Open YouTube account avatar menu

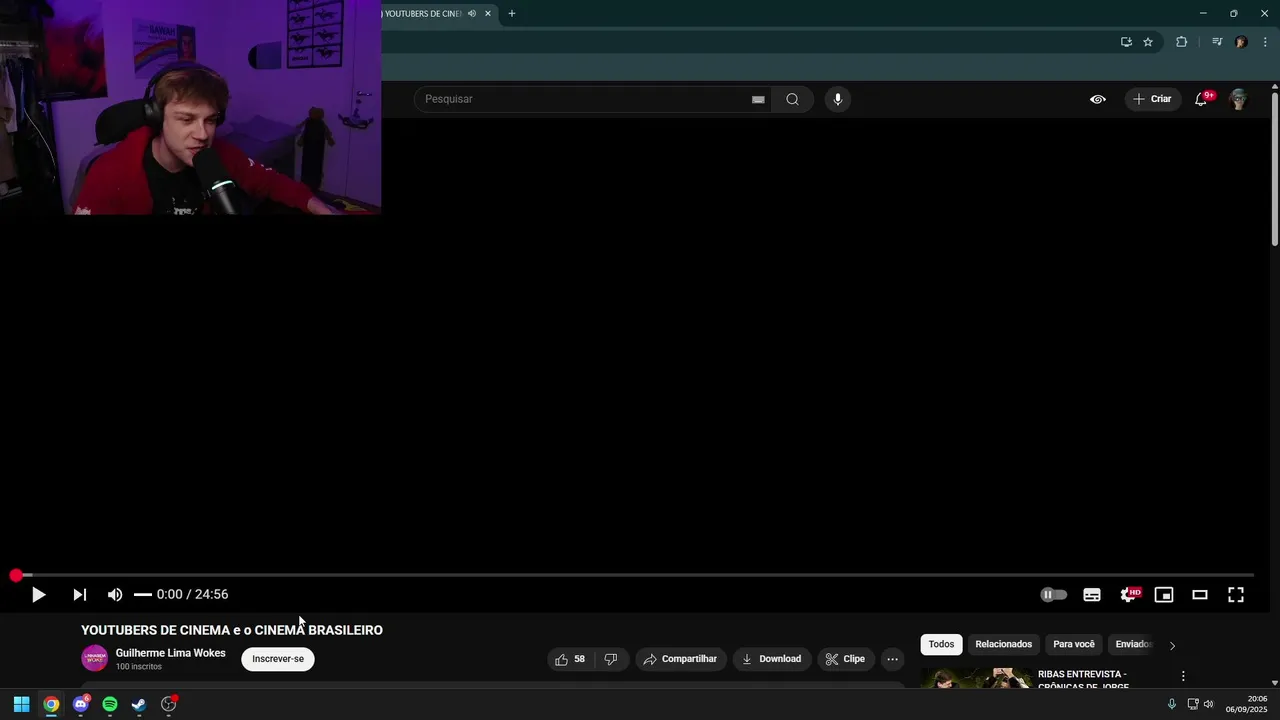(1238, 99)
